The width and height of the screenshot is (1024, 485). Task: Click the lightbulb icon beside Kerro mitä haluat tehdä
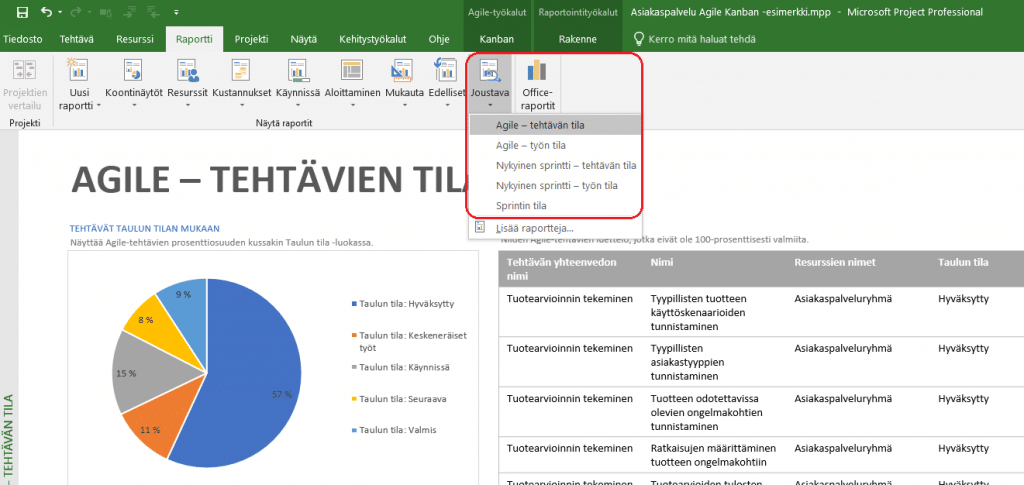pos(638,39)
